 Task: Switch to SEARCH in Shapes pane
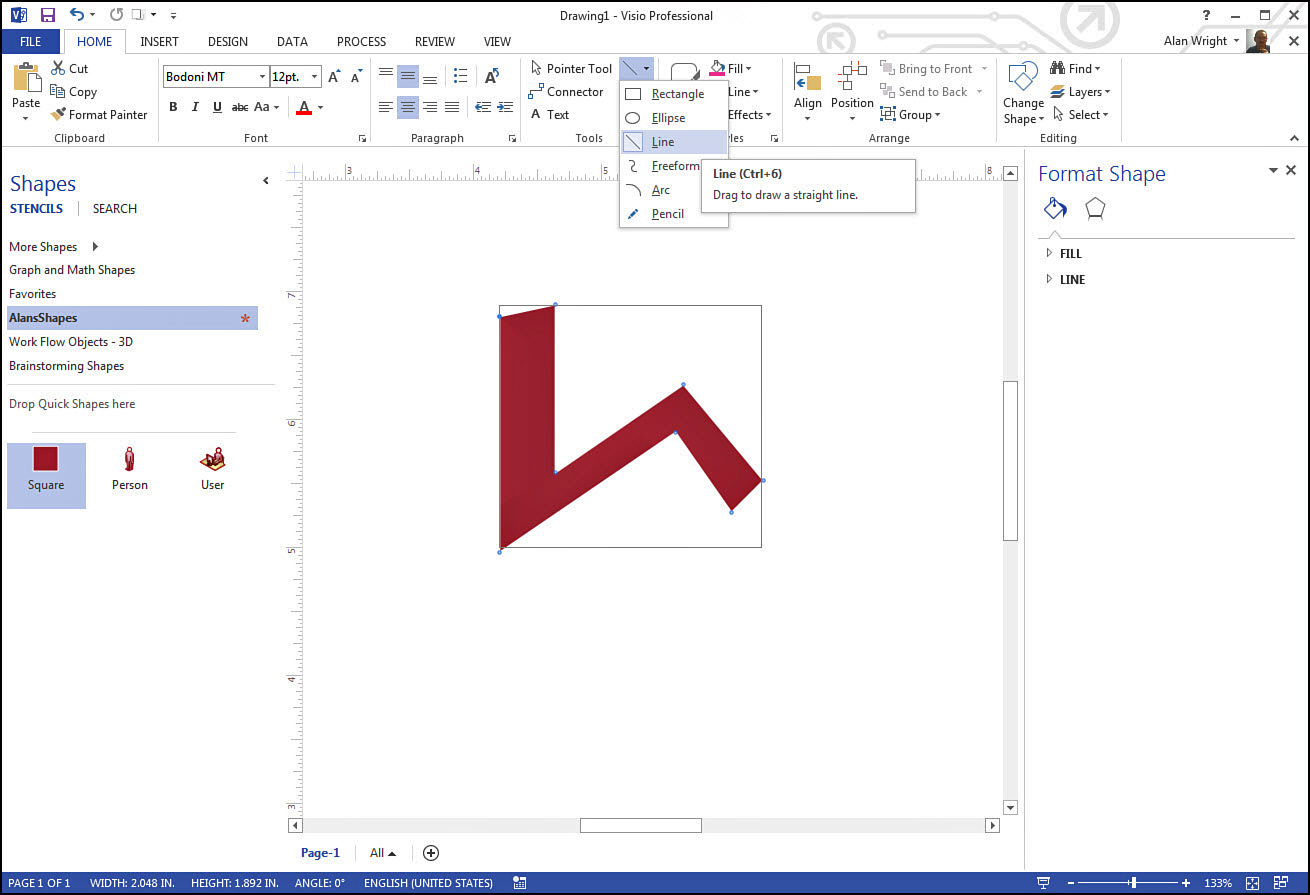coord(115,209)
